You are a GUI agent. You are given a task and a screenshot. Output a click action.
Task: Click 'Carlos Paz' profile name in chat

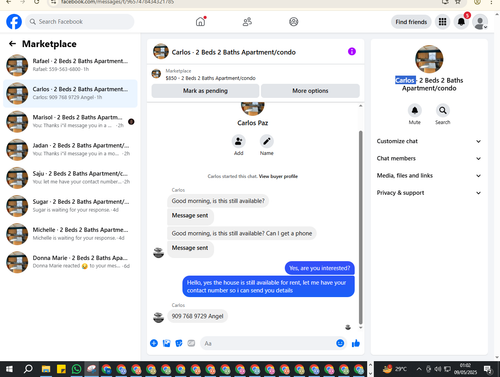[x=253, y=123]
